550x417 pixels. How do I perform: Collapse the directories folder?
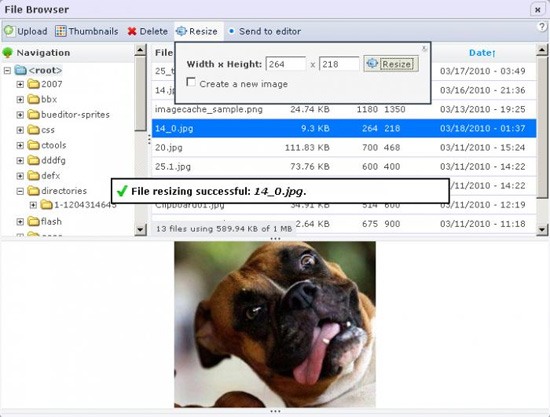click(20, 191)
